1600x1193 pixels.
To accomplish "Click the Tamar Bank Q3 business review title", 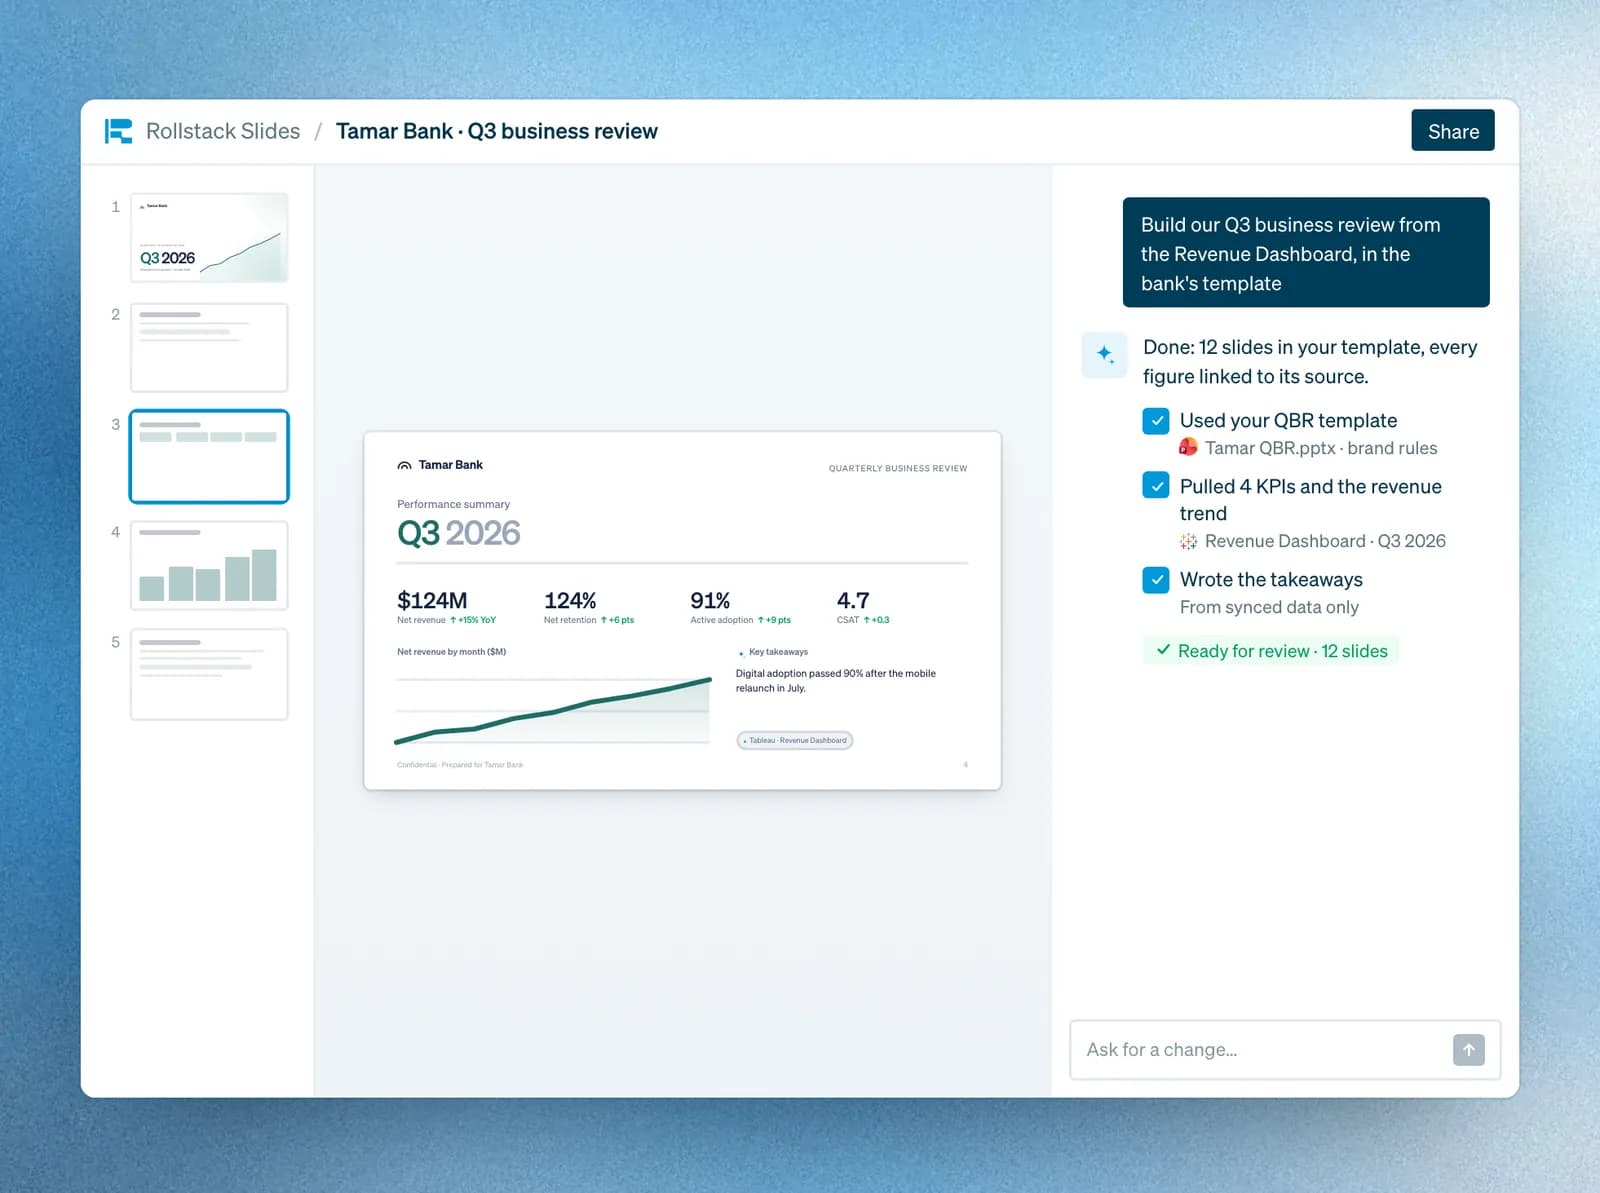I will coord(497,131).
